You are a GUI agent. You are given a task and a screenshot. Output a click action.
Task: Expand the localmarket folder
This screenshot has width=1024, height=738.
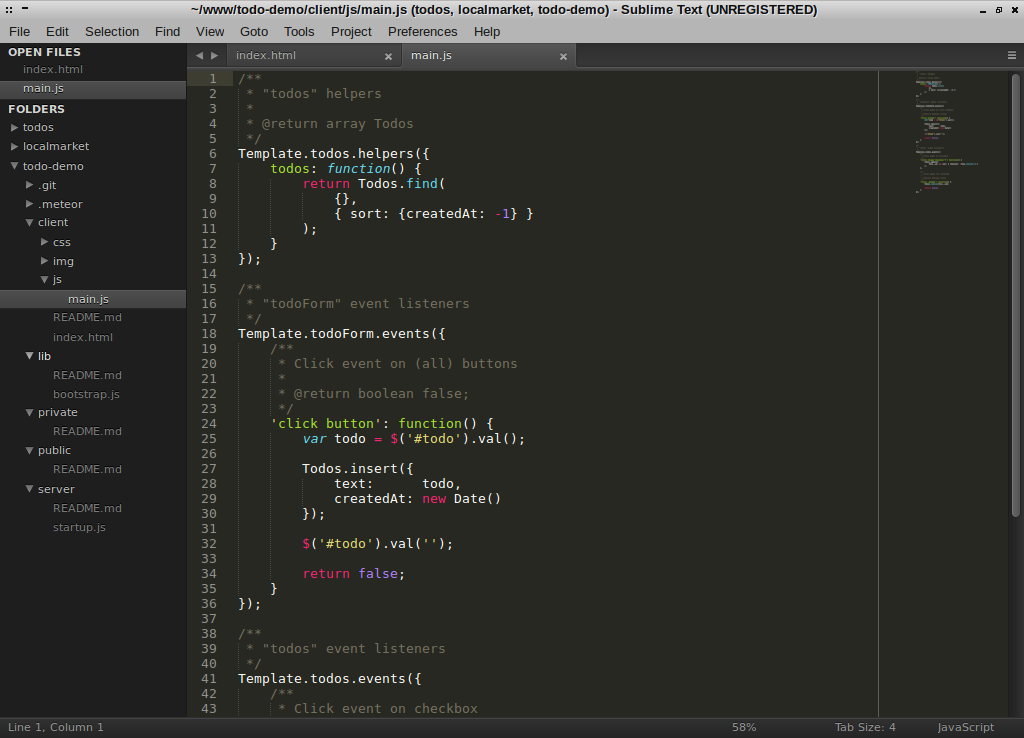pos(14,146)
